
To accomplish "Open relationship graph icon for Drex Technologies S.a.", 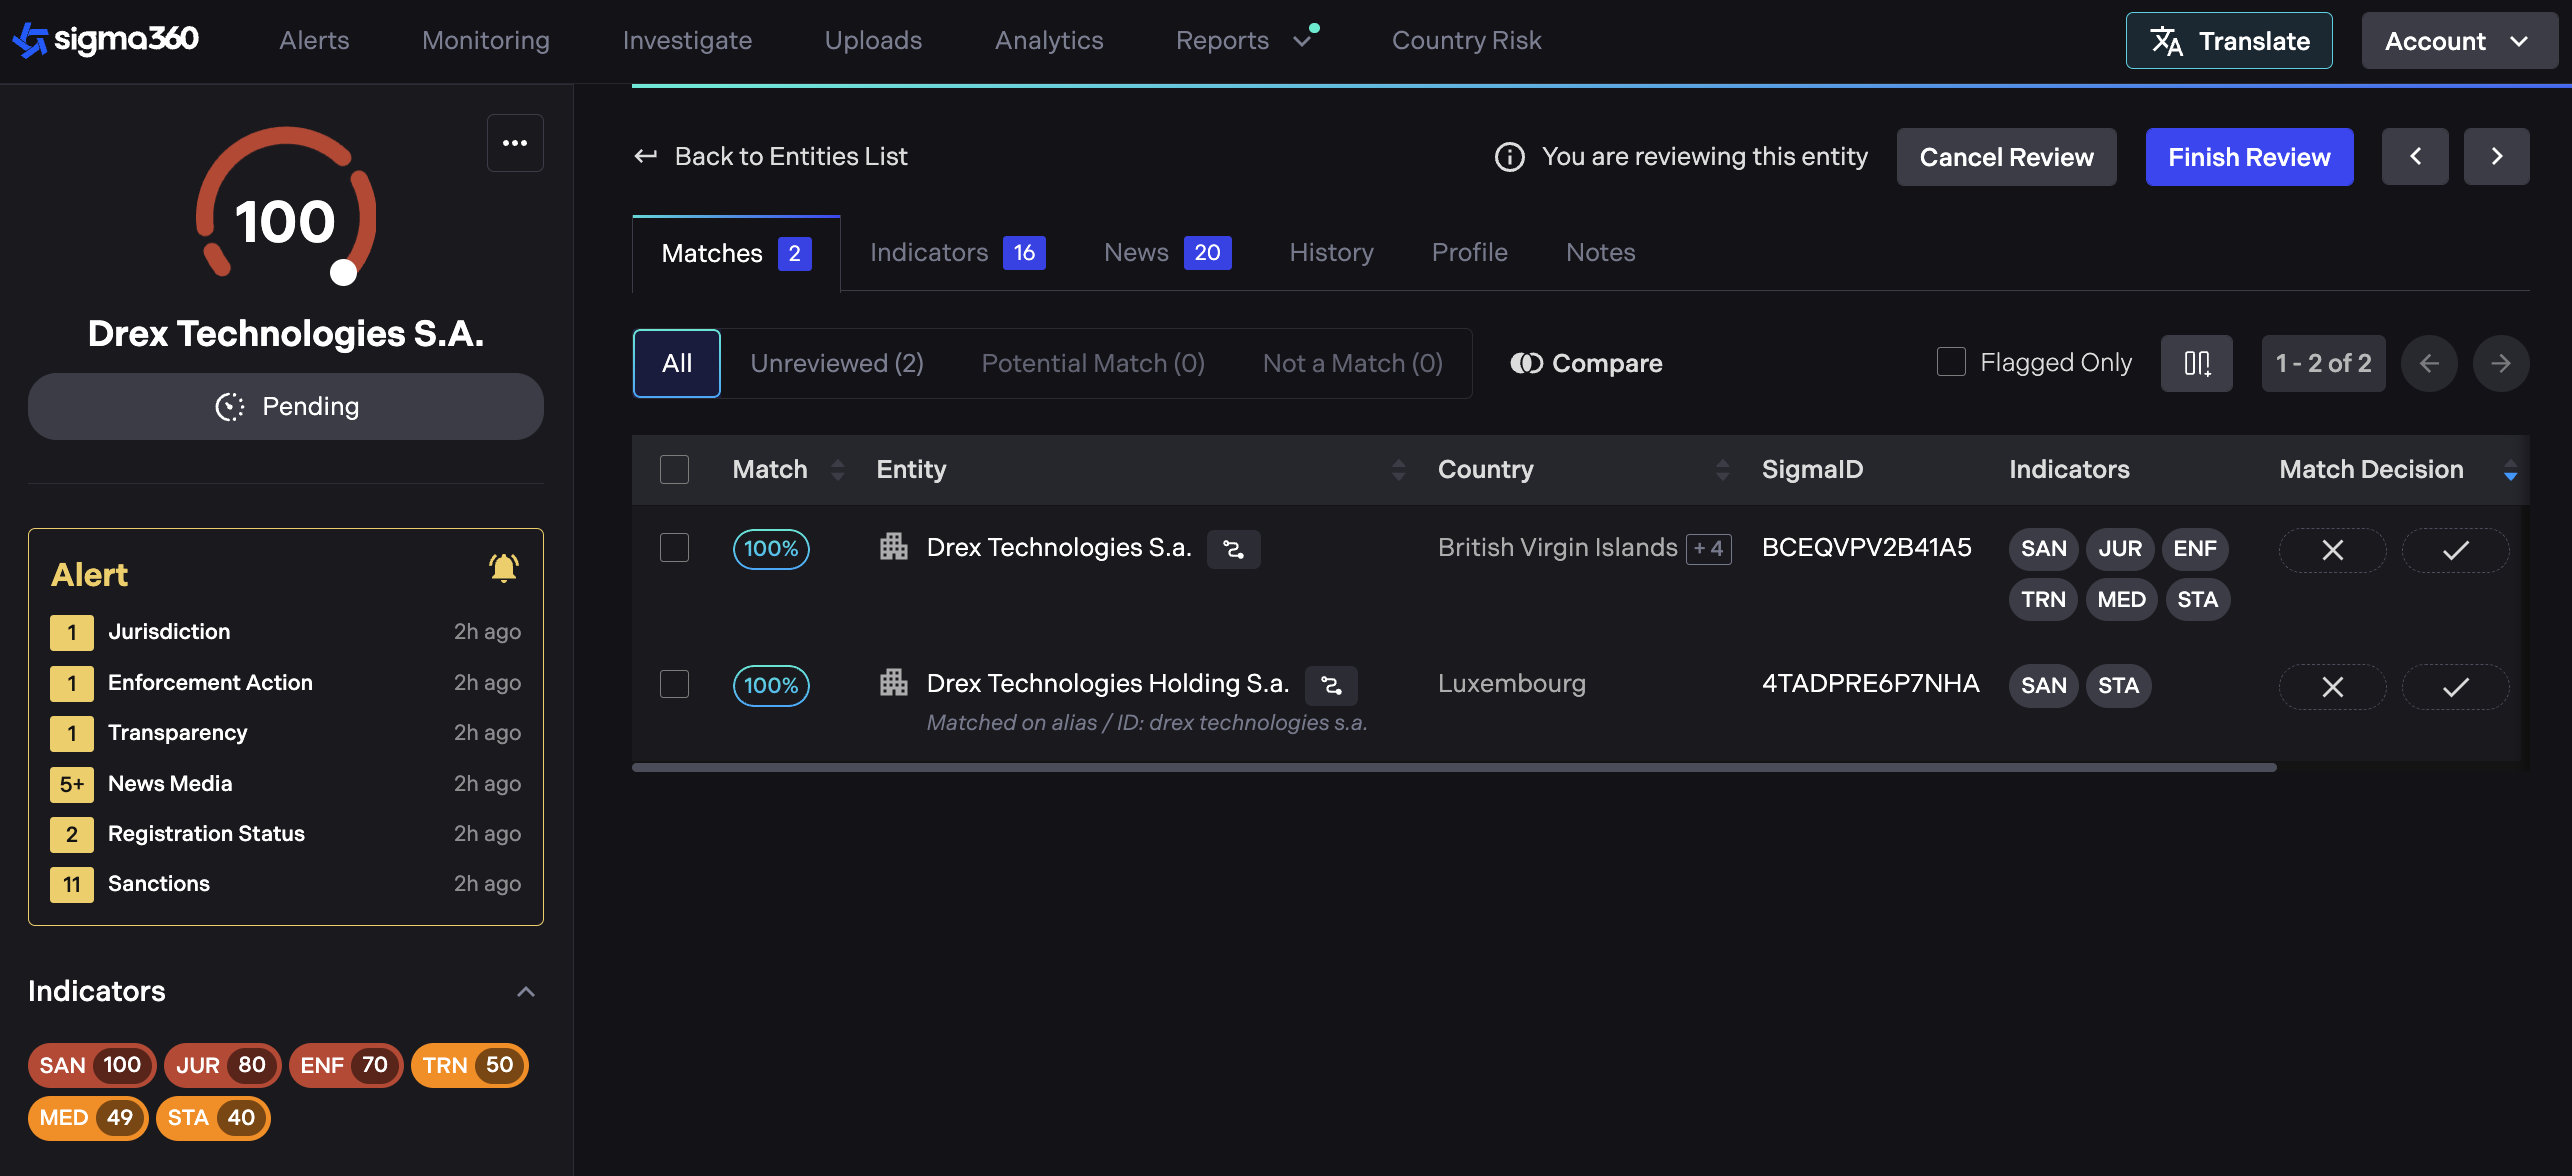I will [x=1233, y=549].
